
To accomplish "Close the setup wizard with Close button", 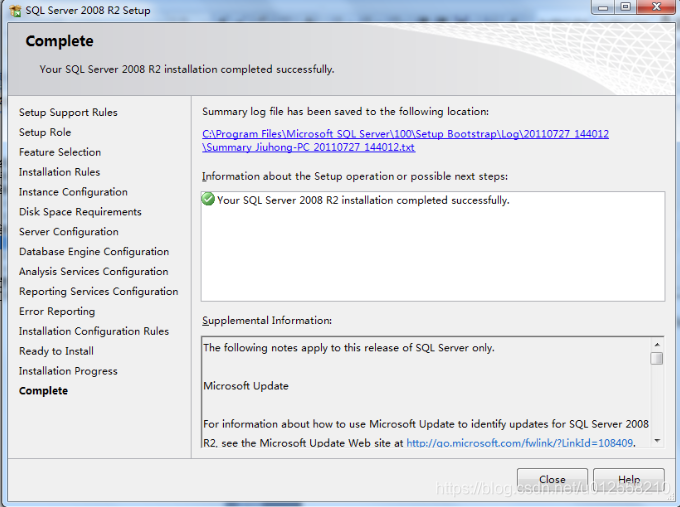I will (552, 479).
